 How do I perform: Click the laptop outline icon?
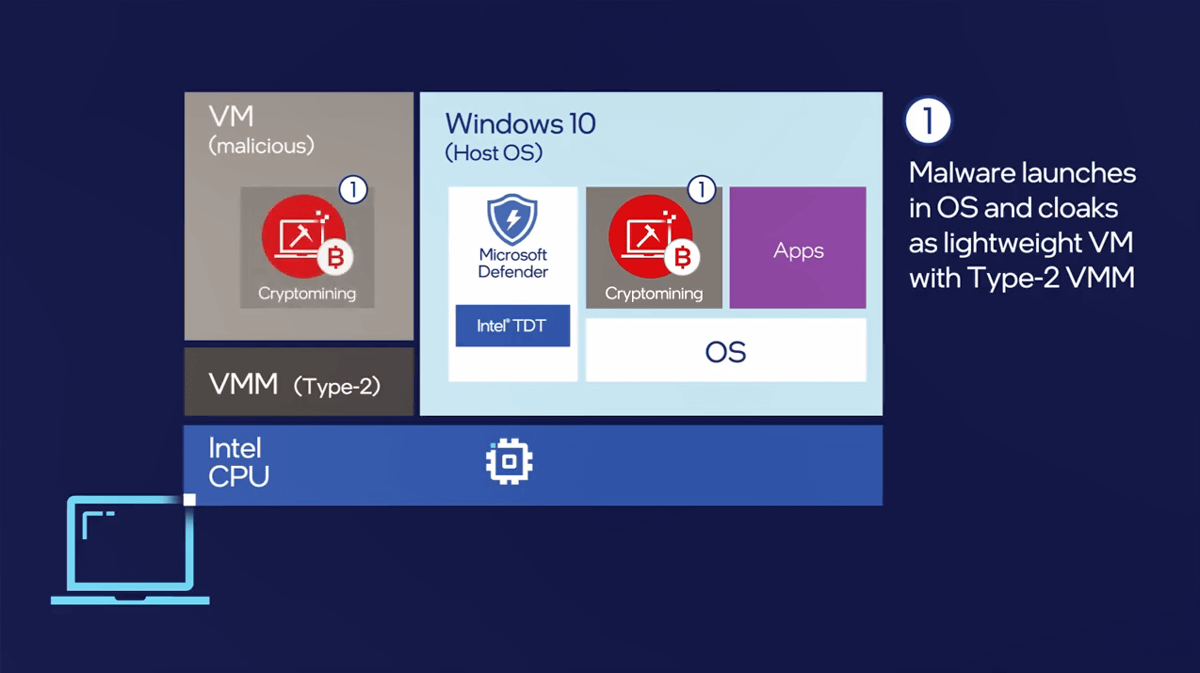pyautogui.click(x=130, y=549)
